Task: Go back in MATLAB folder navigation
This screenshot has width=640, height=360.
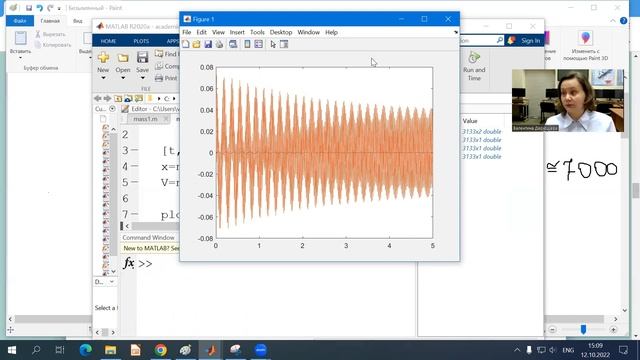Action: (x=98, y=98)
